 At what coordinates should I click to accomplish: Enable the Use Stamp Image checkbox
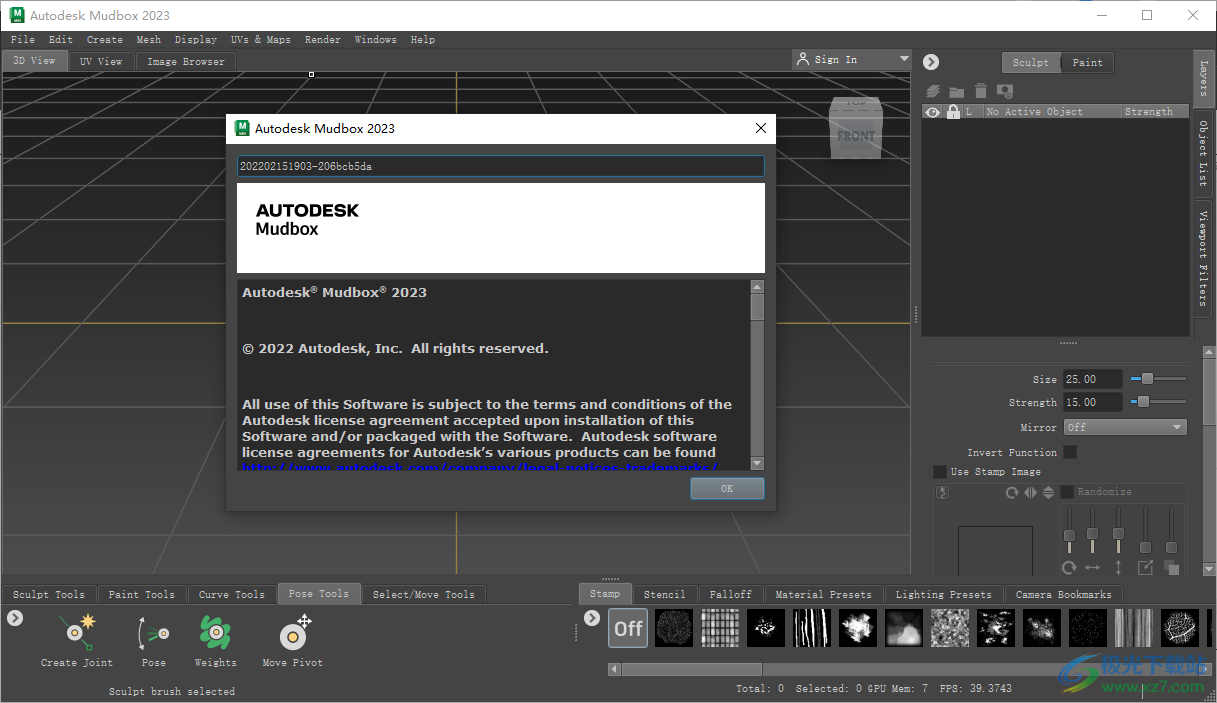coord(940,471)
